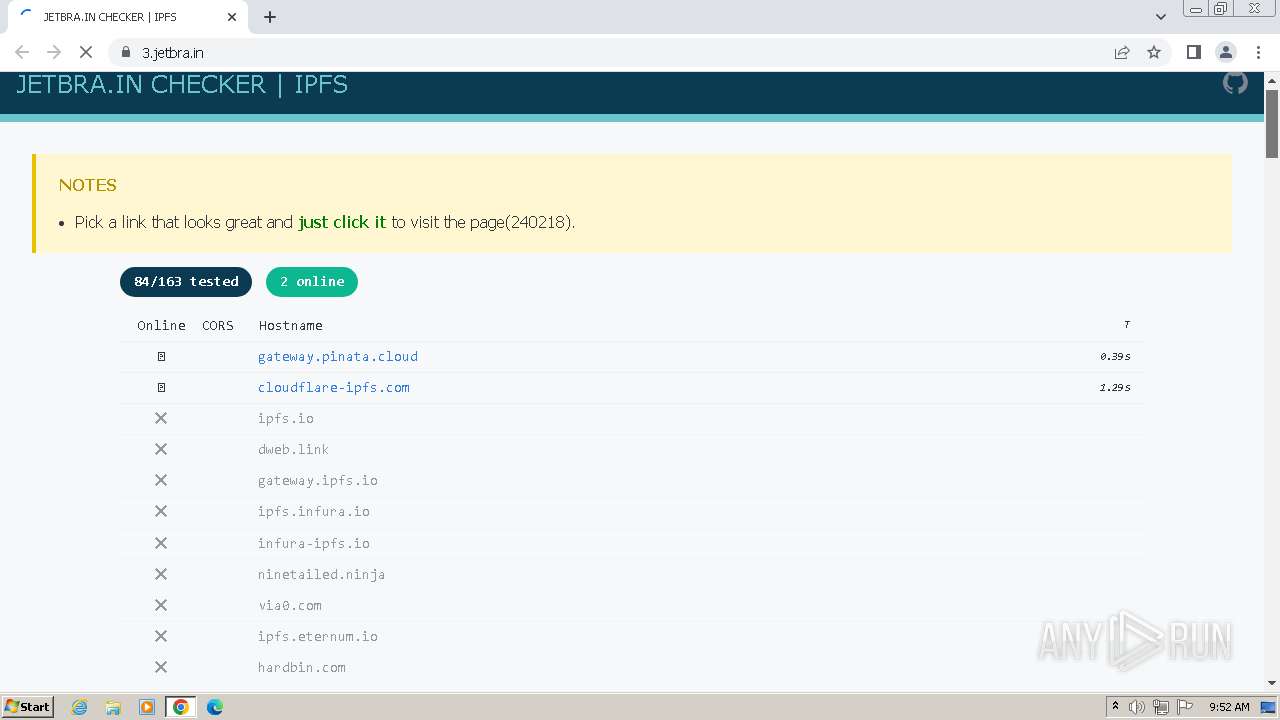View site information lock icon
Screen dimensions: 1280x720
(x=126, y=52)
